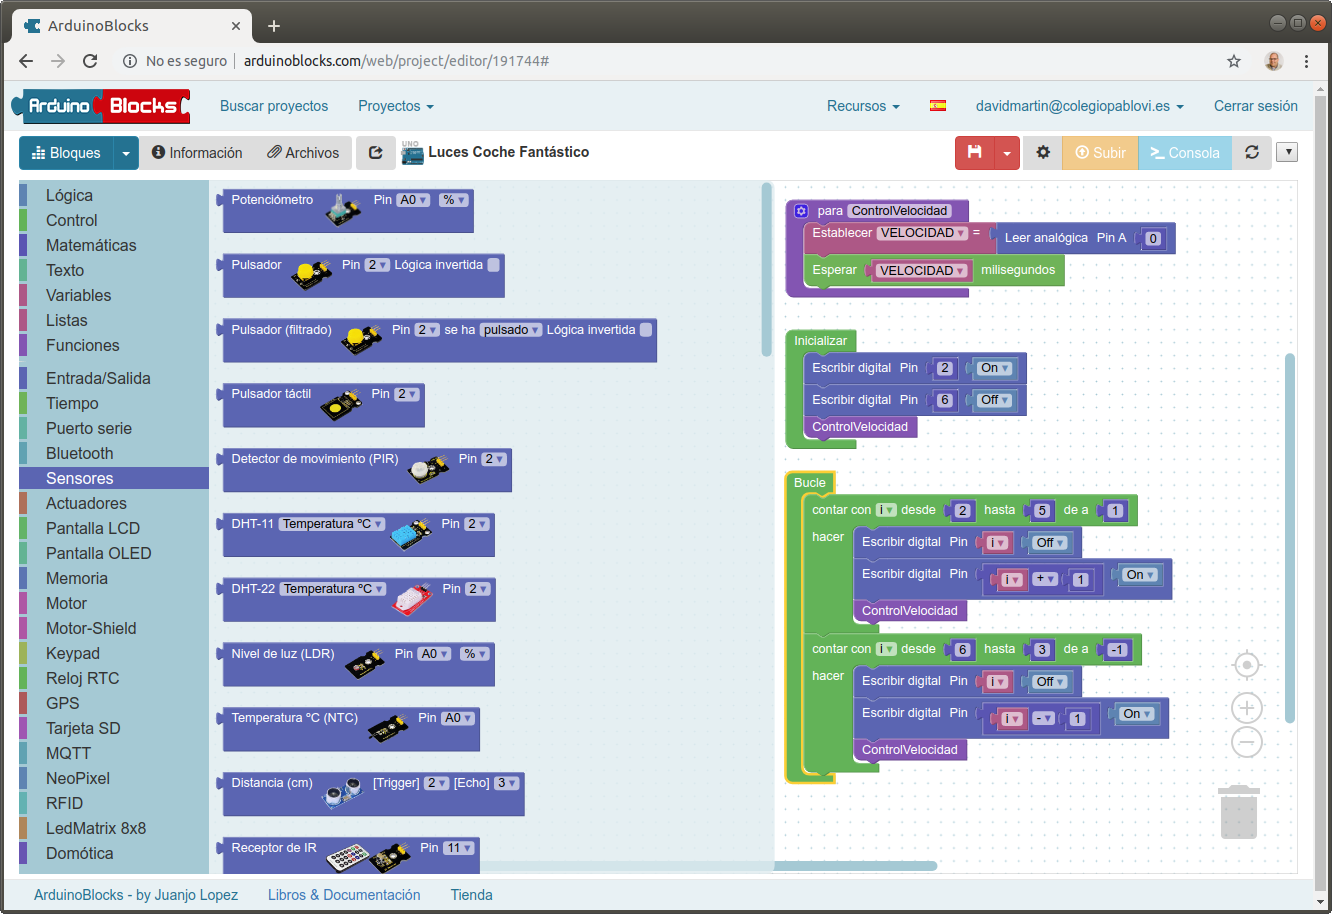Open the Recursos menu
The height and width of the screenshot is (914, 1332).
pyautogui.click(x=861, y=105)
